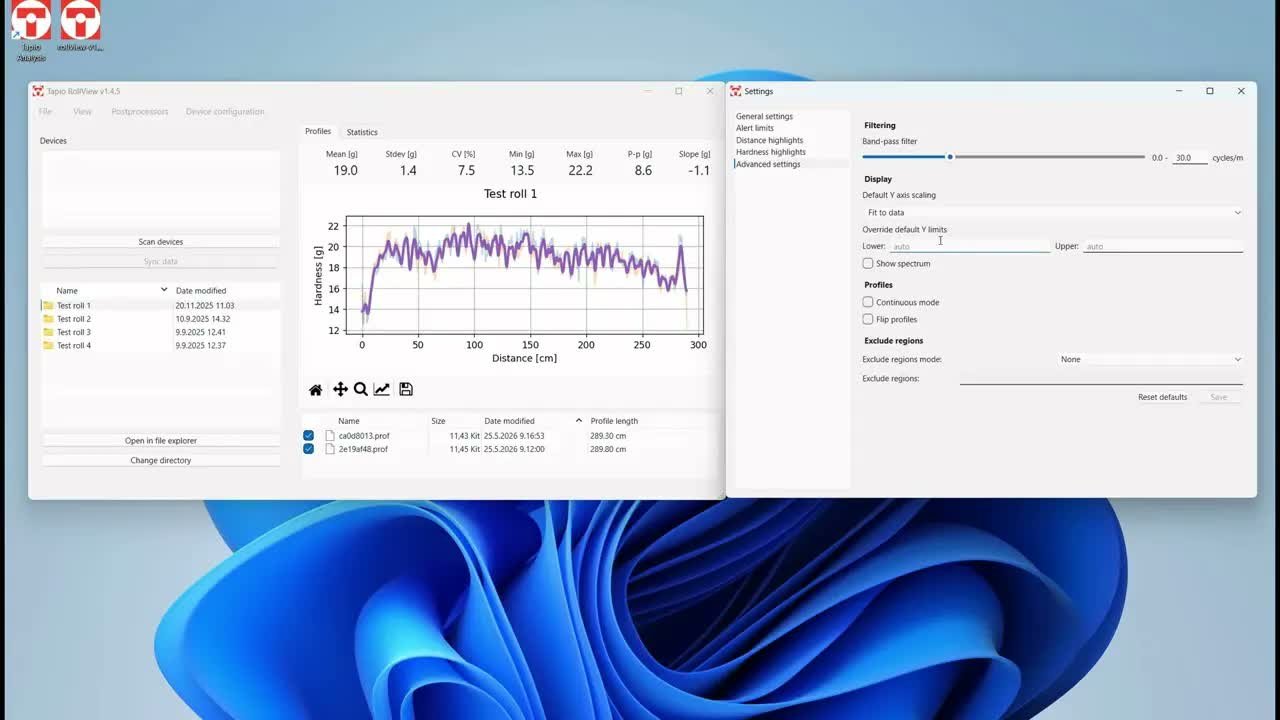Toggle sort arrow on Date modified file column
Image resolution: width=1280 pixels, height=720 pixels.
pyautogui.click(x=579, y=421)
